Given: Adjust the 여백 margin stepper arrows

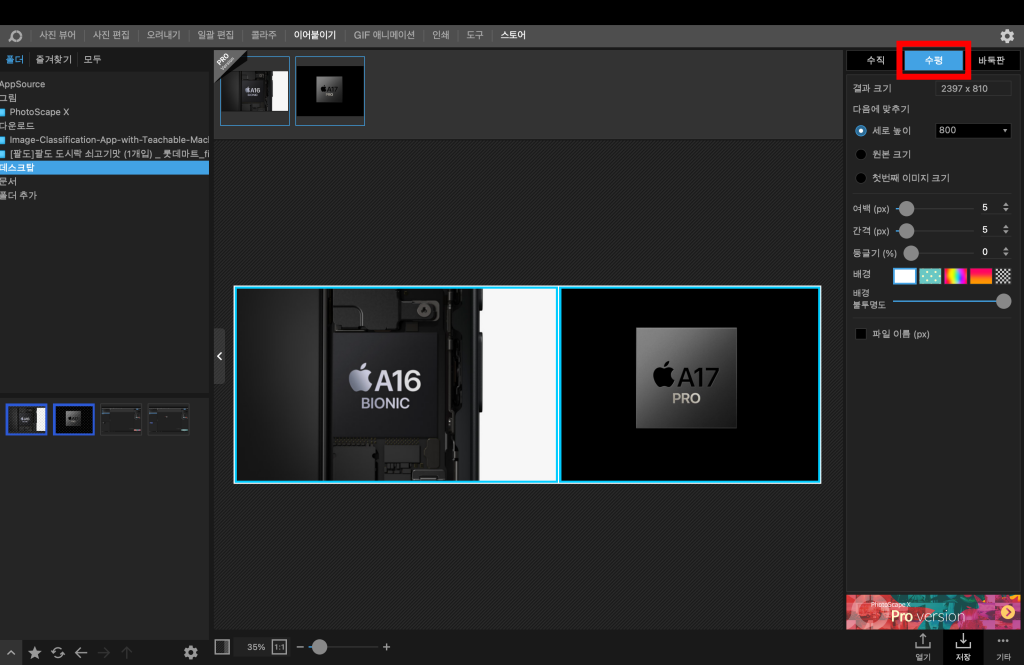Looking at the screenshot, I should pos(1006,208).
